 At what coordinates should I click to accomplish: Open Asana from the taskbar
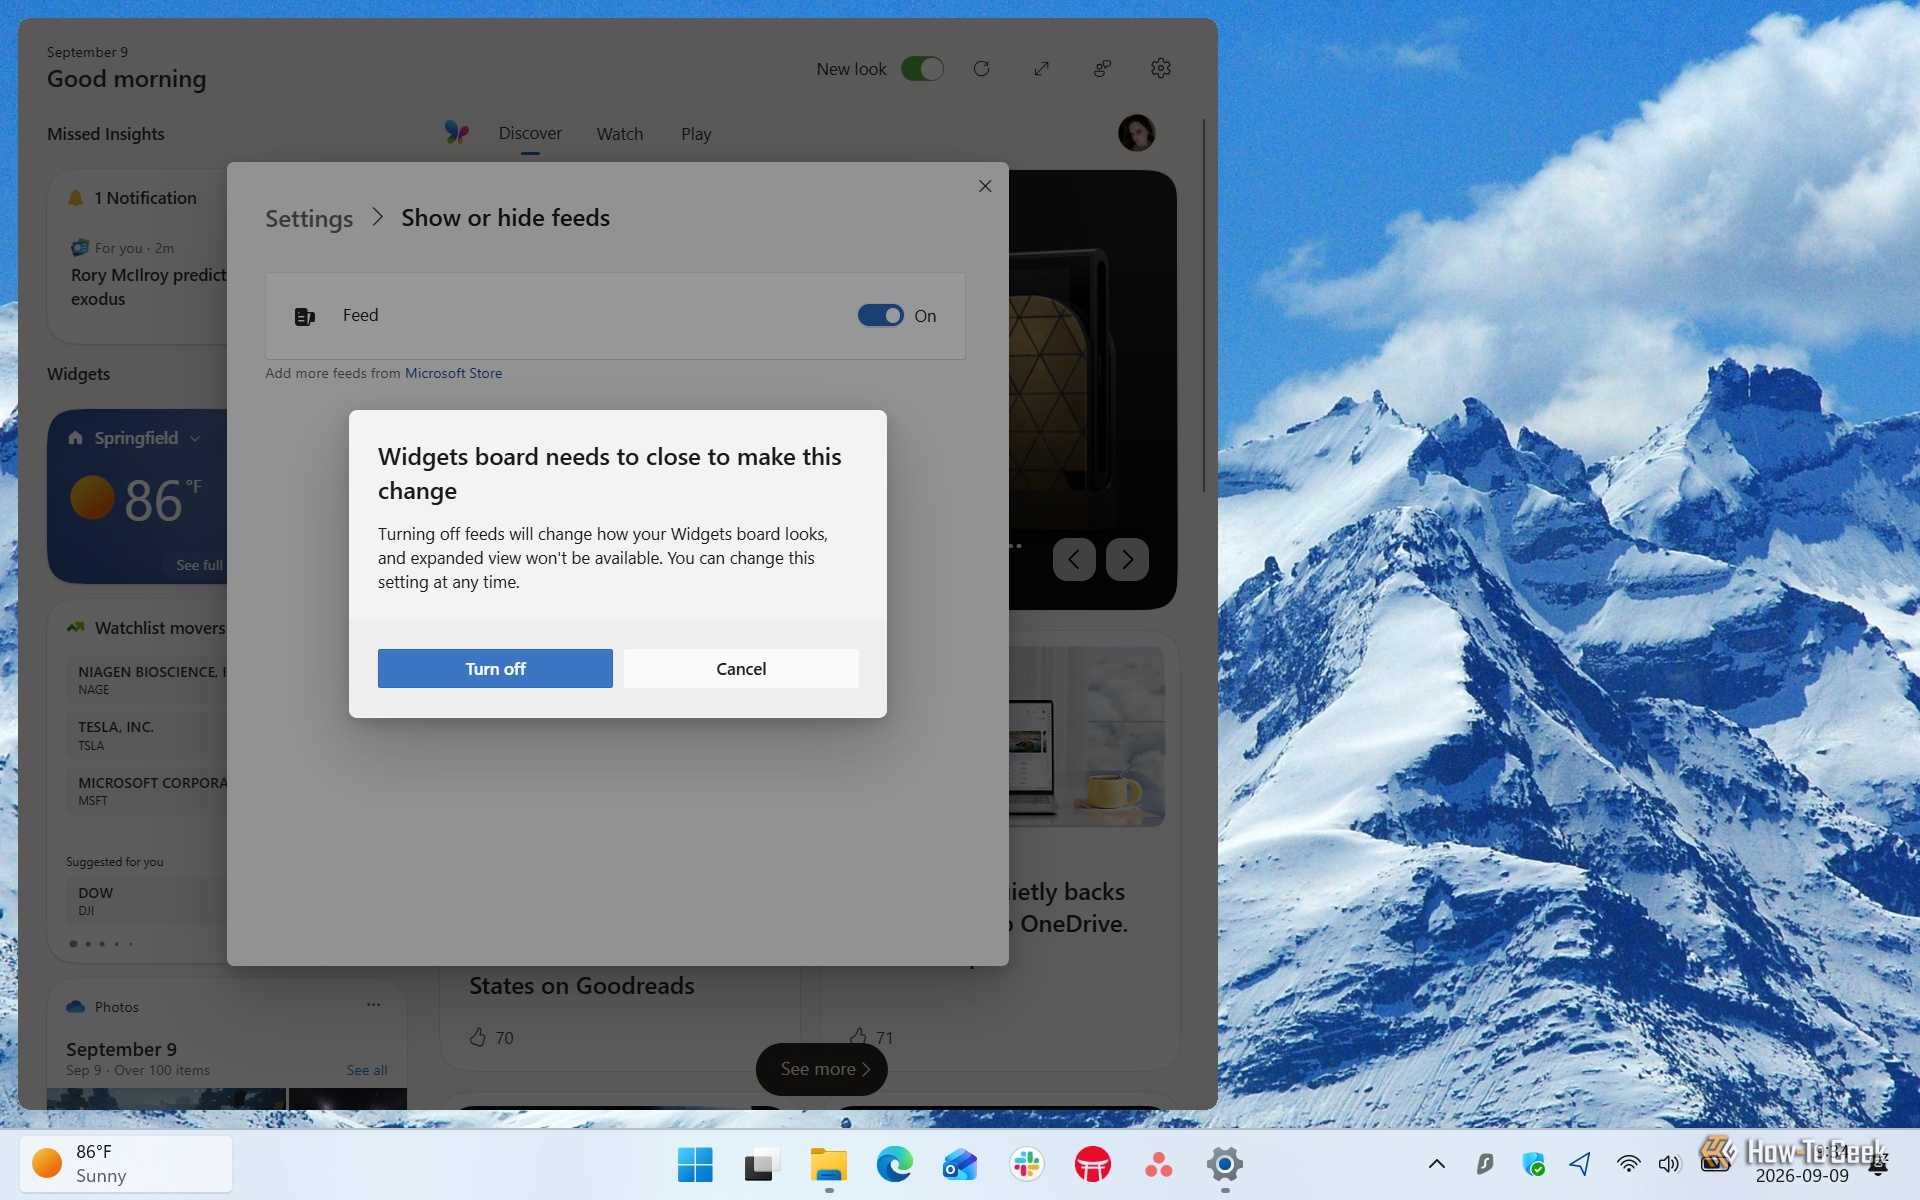point(1159,1164)
